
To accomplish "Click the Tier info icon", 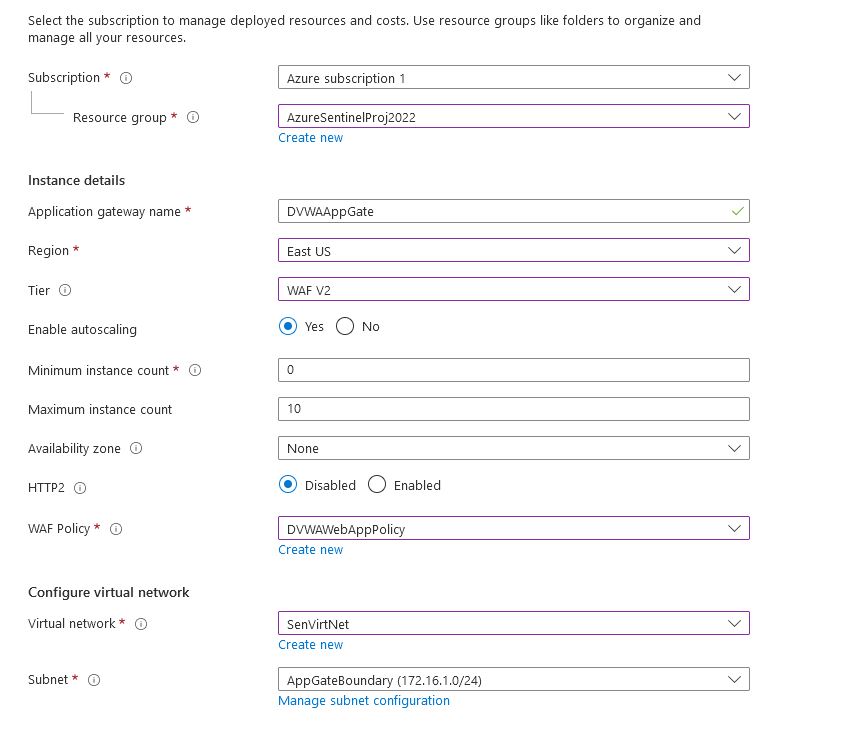I will click(x=66, y=290).
